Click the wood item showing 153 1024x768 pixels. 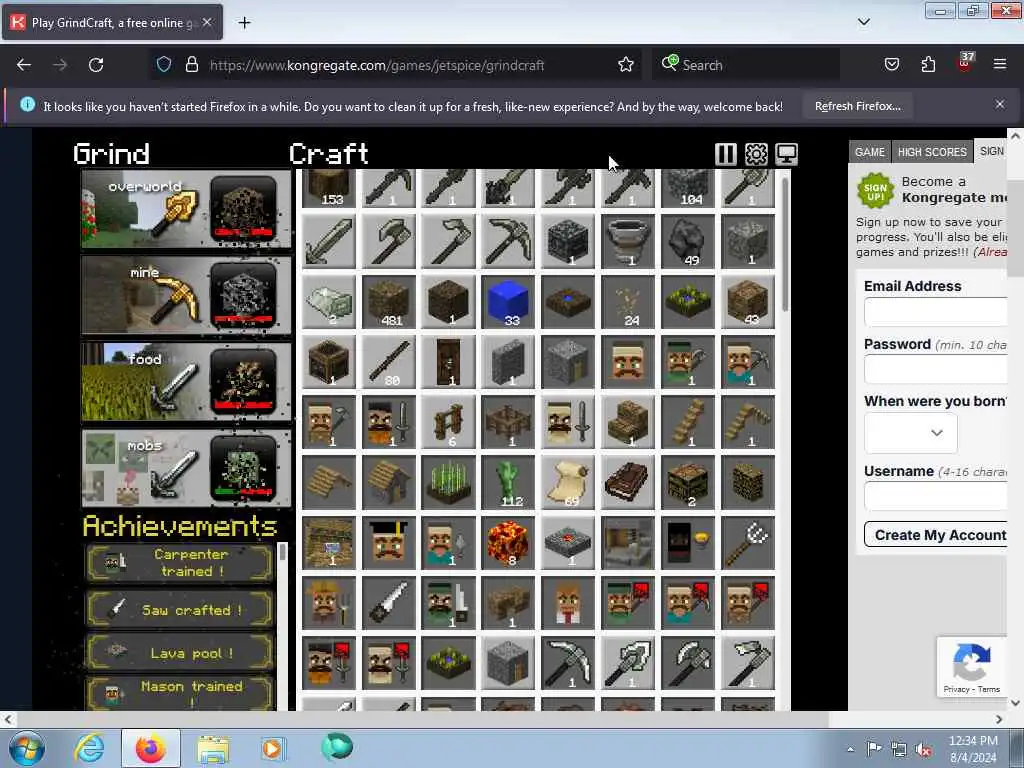pos(328,189)
